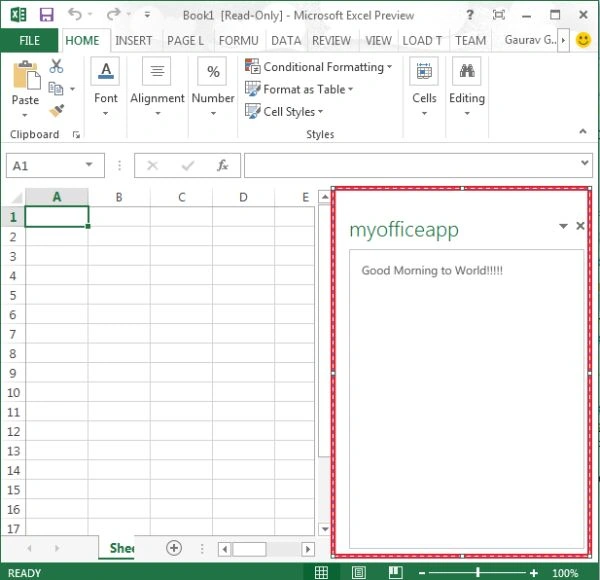The image size is (600, 580).
Task: Open the Alignment group button
Action: click(x=157, y=86)
